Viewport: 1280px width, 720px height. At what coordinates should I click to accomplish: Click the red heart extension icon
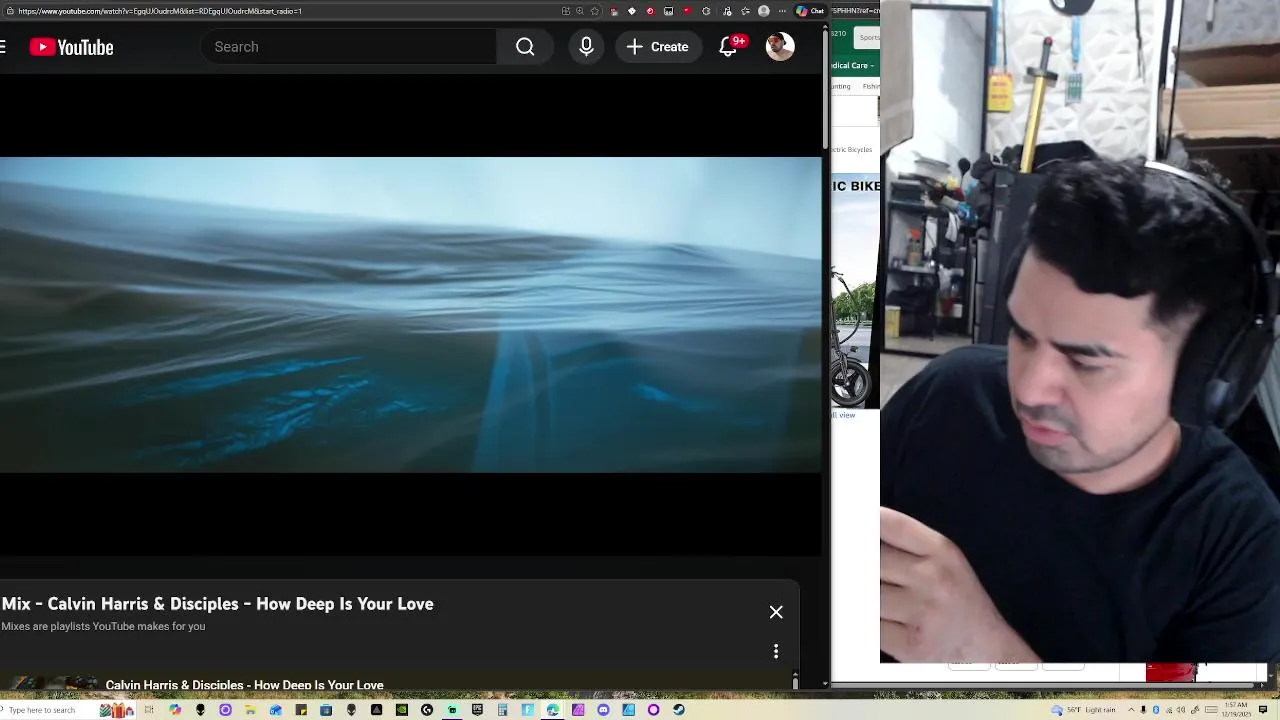click(x=687, y=11)
